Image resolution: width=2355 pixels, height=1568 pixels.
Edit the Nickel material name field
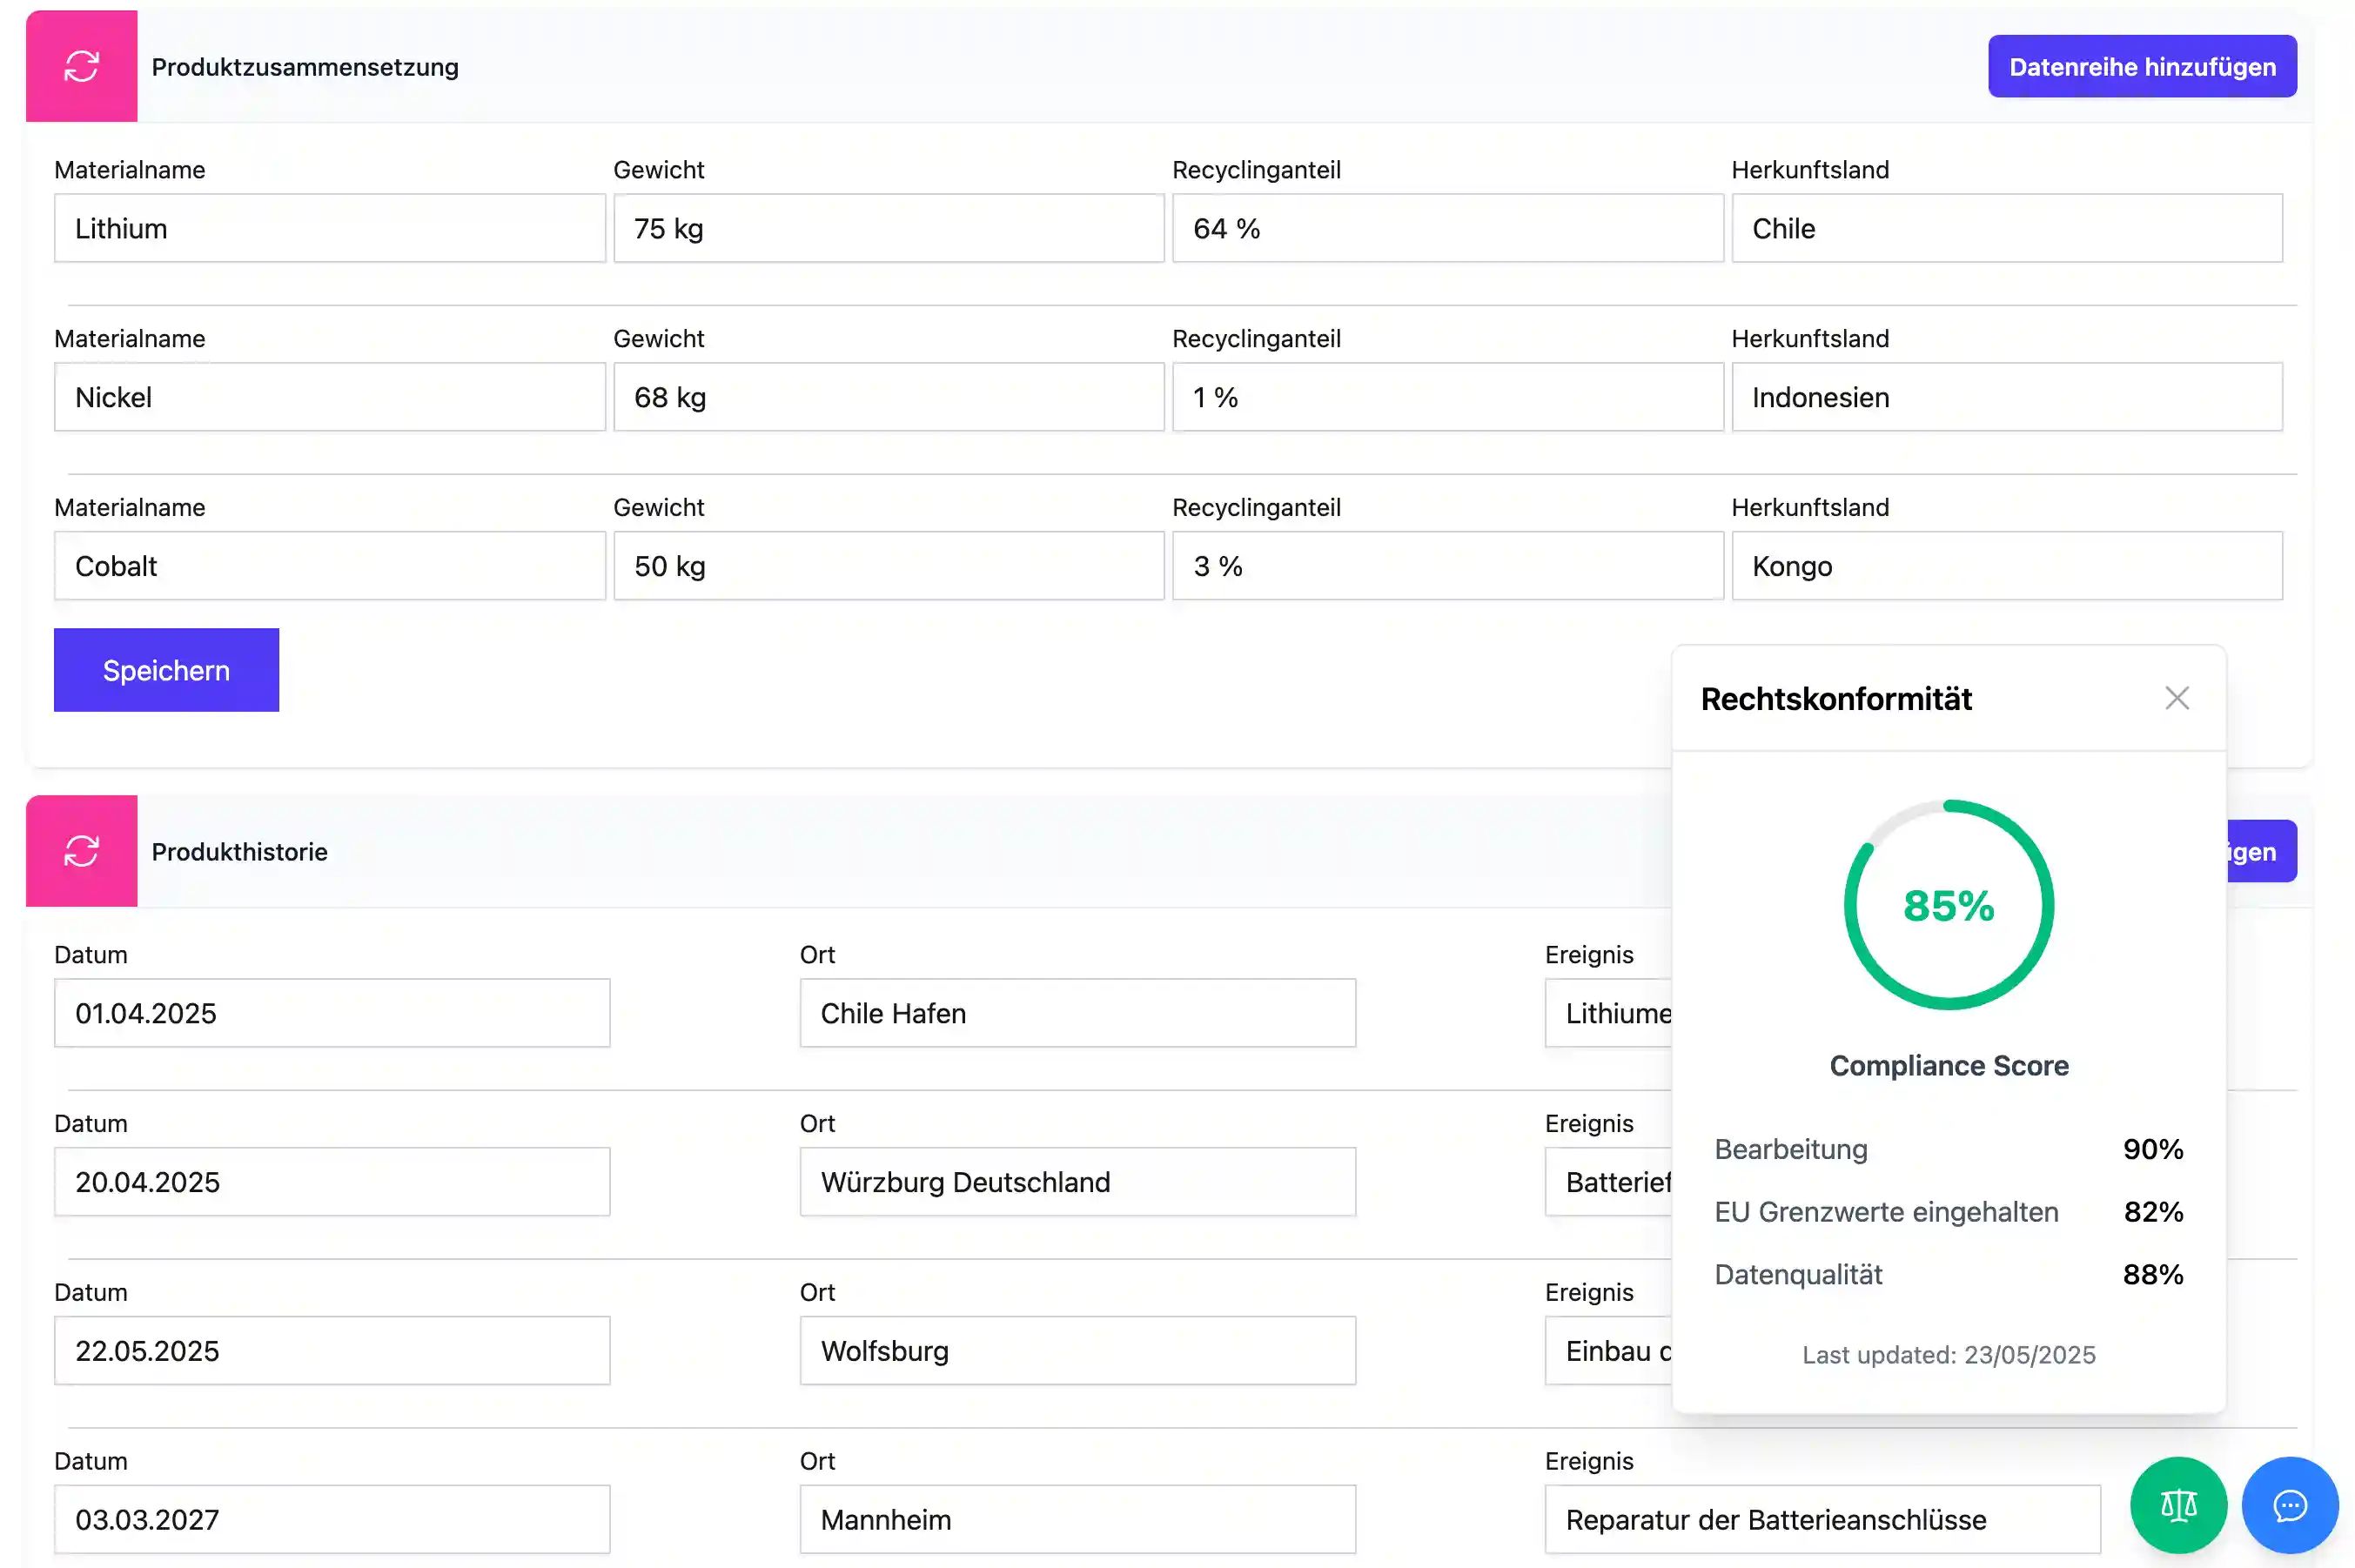pyautogui.click(x=329, y=398)
